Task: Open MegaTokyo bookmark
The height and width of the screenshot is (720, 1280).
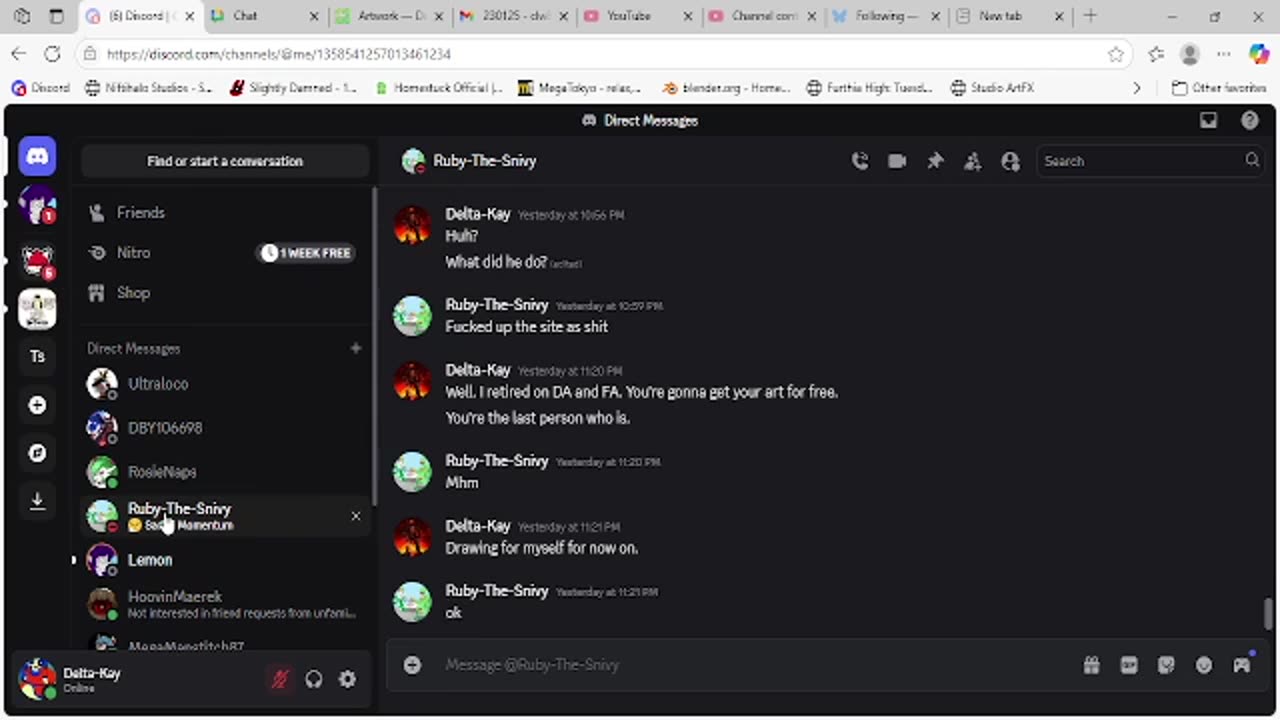Action: coord(579,88)
